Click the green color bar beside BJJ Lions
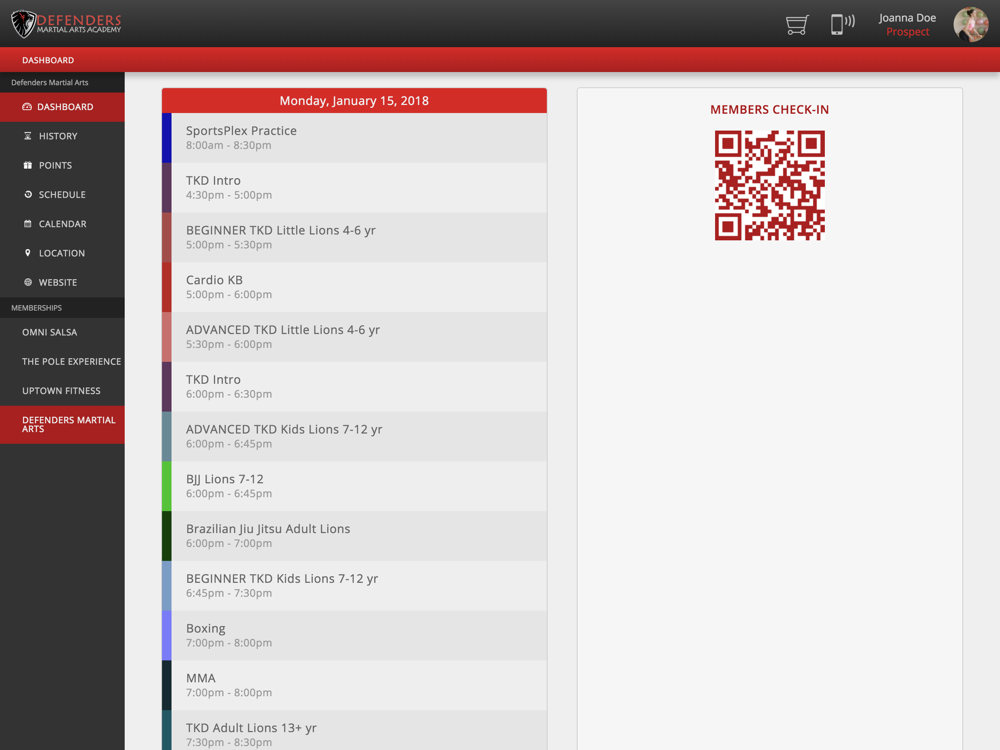The height and width of the screenshot is (750, 1000). point(166,486)
